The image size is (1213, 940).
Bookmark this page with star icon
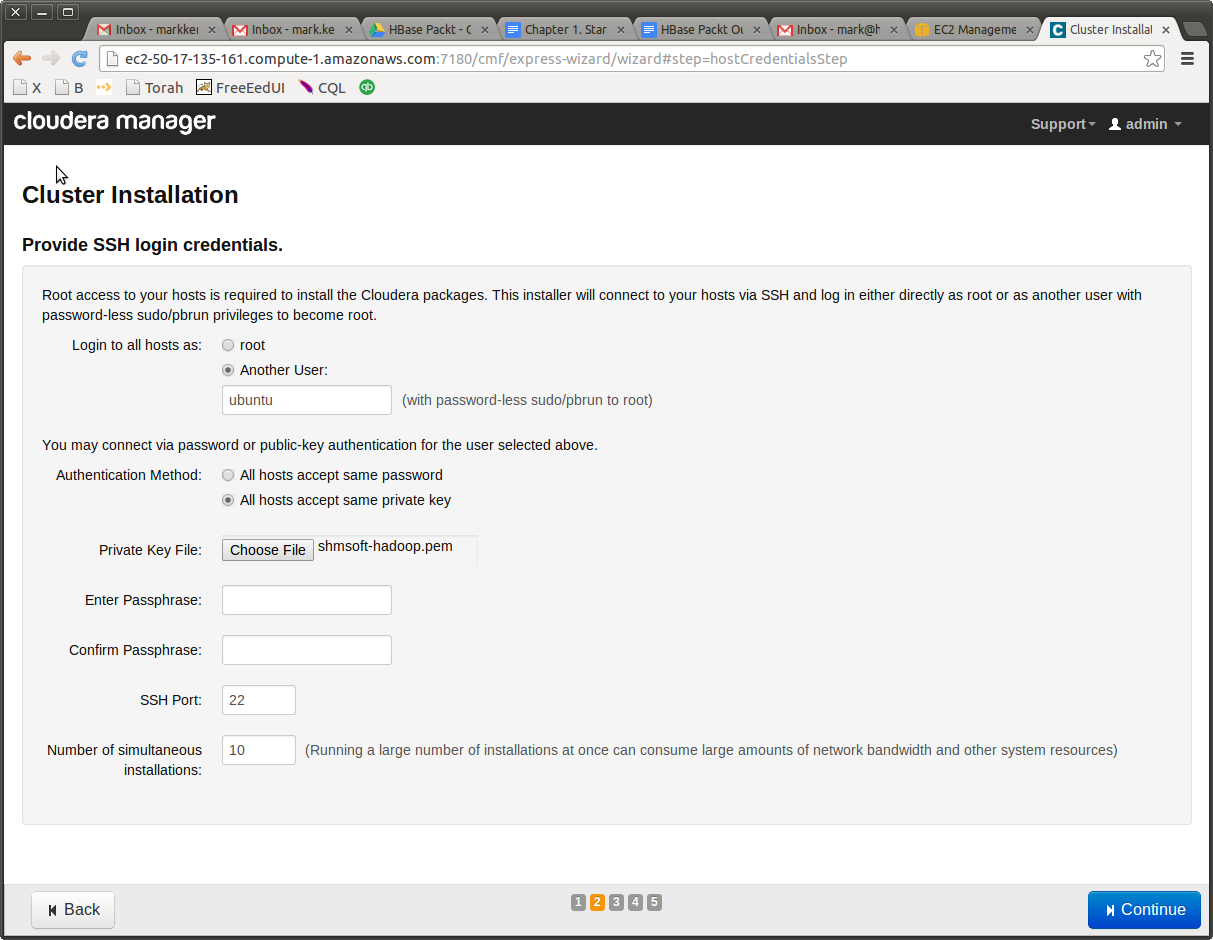[x=1153, y=59]
